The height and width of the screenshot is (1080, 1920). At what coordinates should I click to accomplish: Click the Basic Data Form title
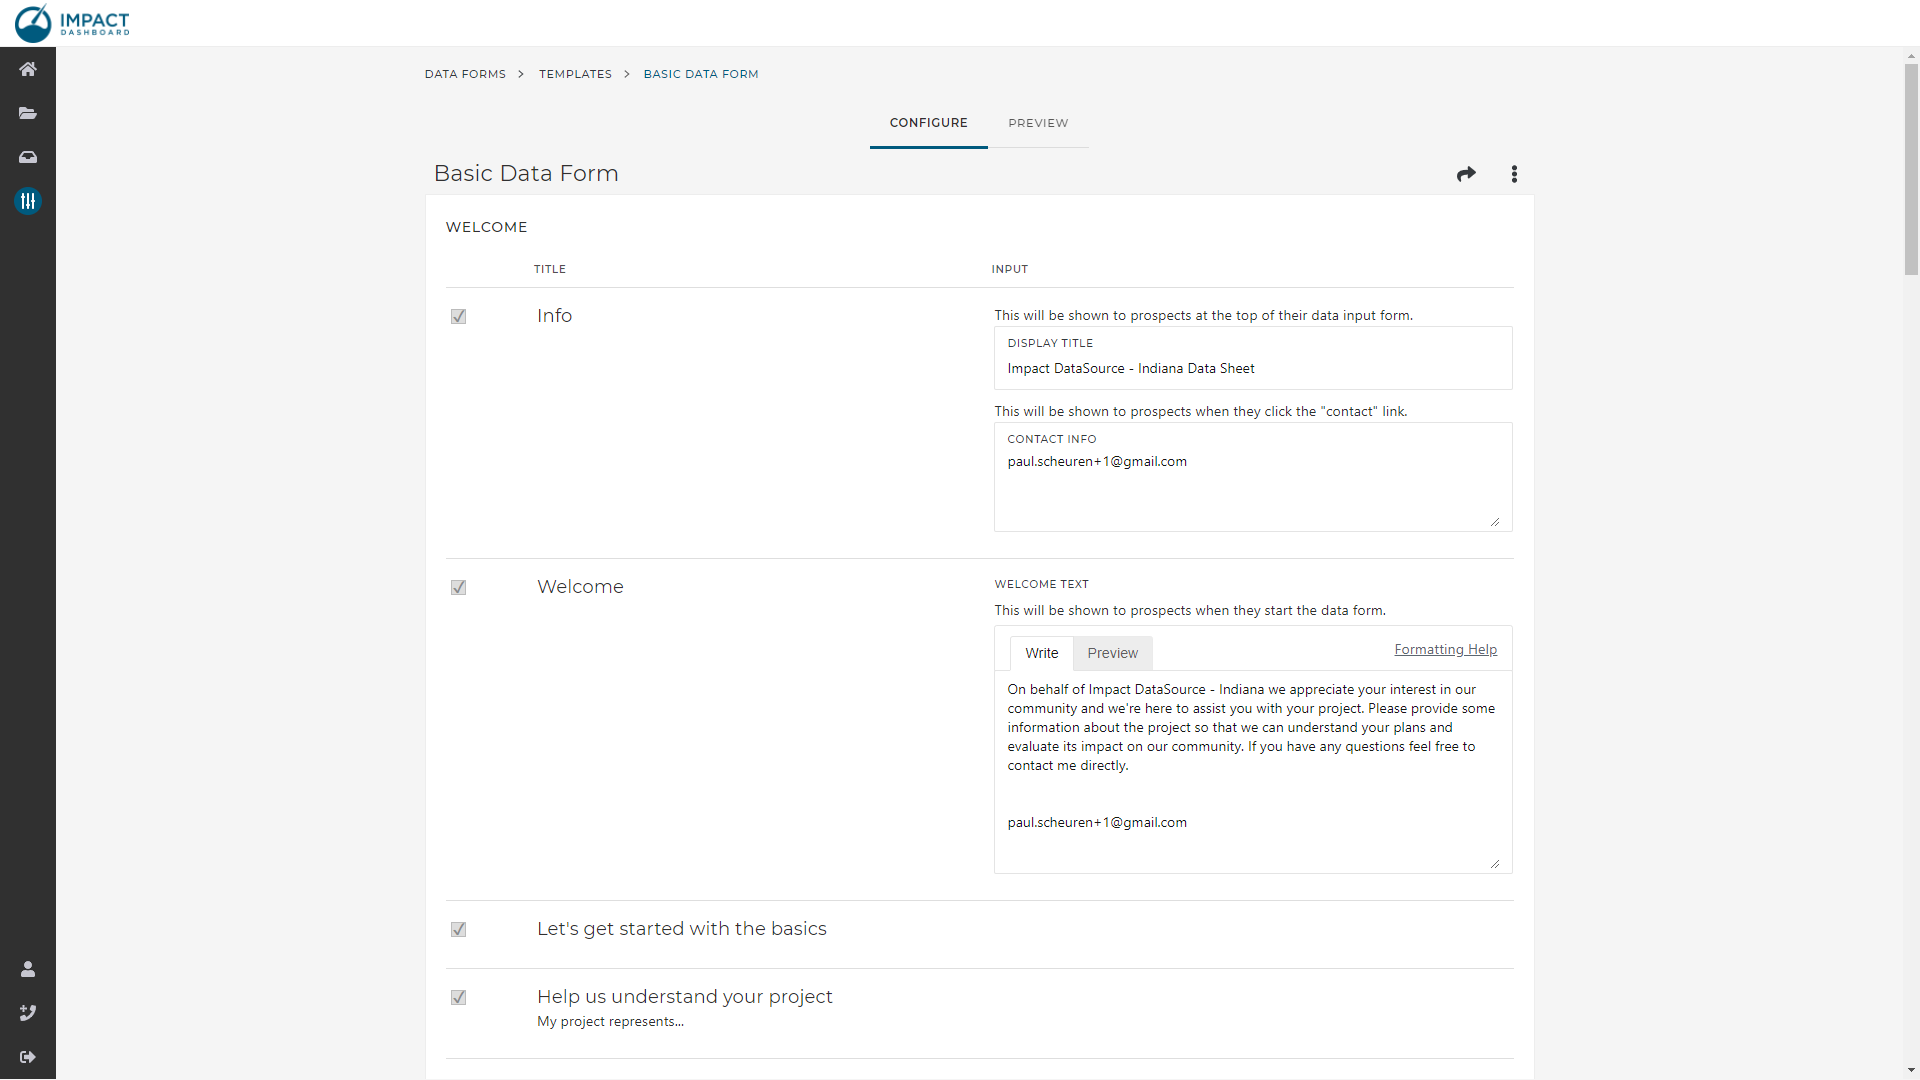(x=526, y=174)
